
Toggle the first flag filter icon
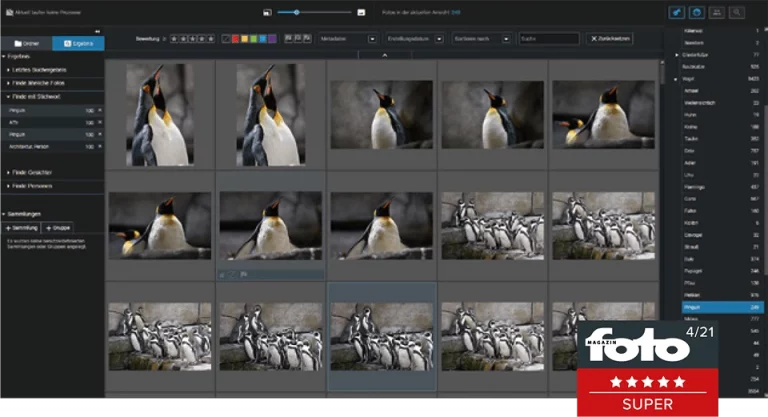coord(287,38)
